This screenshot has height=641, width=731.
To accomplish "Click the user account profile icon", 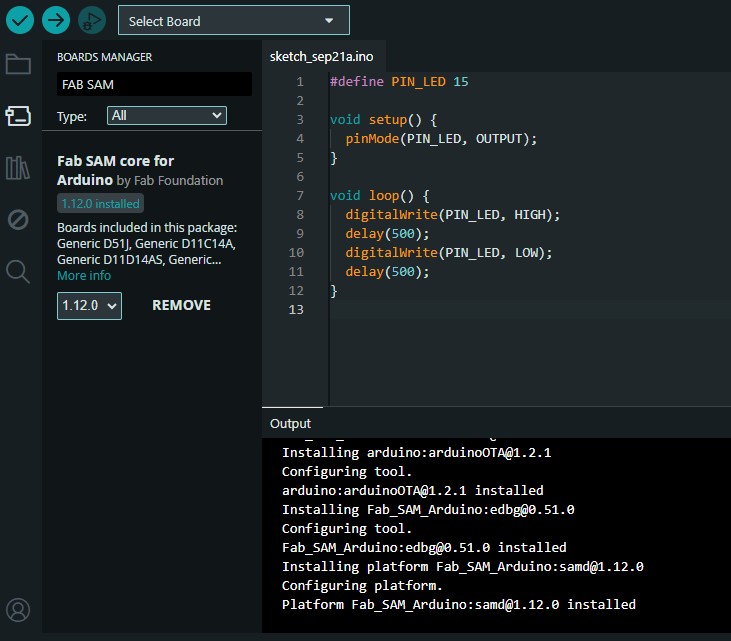I will point(18,609).
